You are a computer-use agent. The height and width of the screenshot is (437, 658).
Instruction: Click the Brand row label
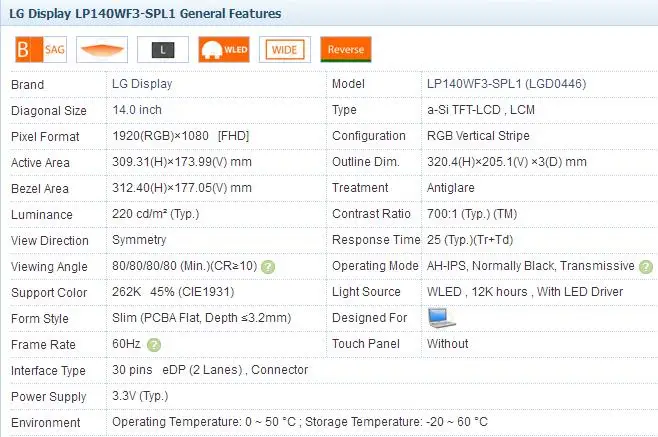[28, 85]
